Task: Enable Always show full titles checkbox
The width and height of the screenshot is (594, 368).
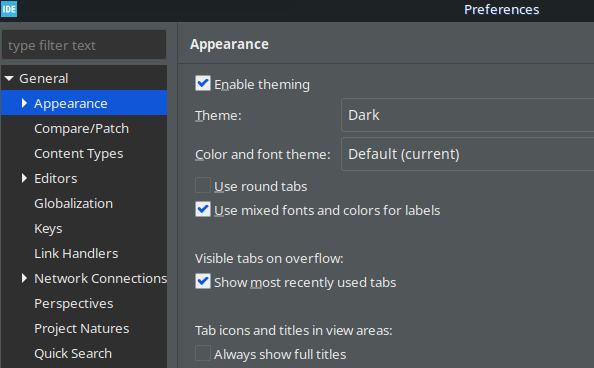Action: pyautogui.click(x=203, y=353)
